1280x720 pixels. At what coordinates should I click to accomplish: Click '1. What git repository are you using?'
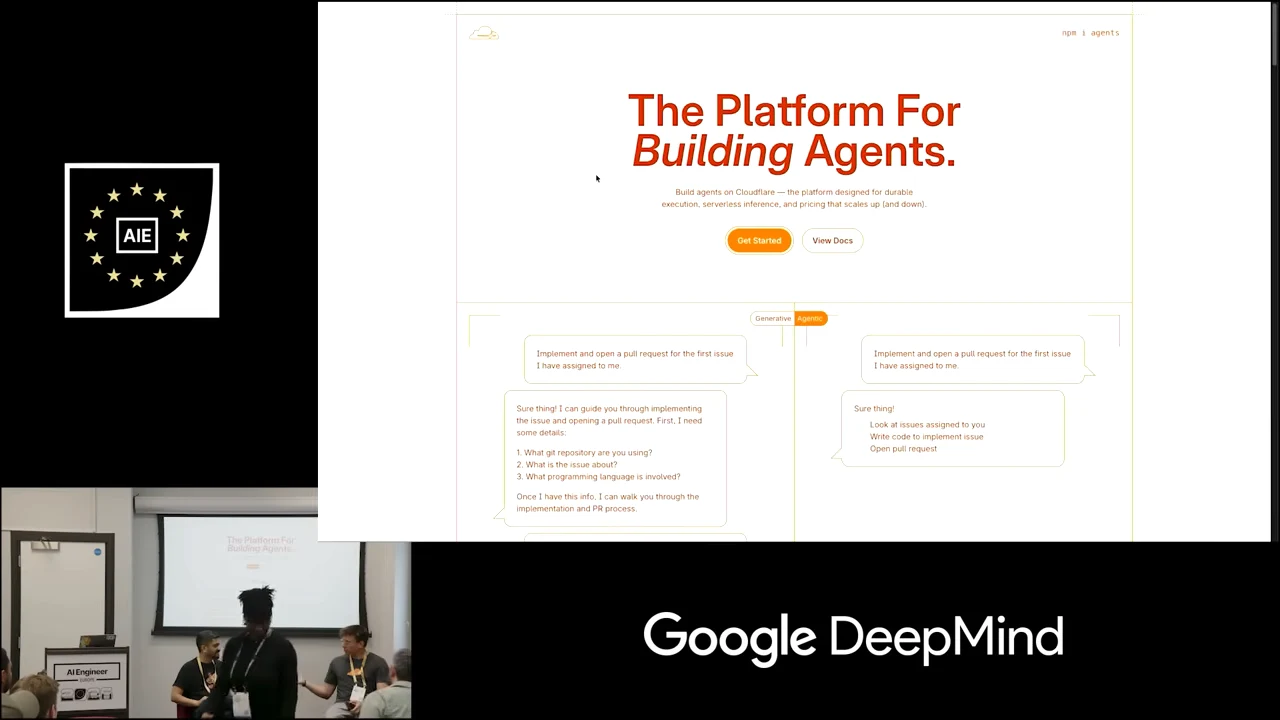tap(584, 452)
